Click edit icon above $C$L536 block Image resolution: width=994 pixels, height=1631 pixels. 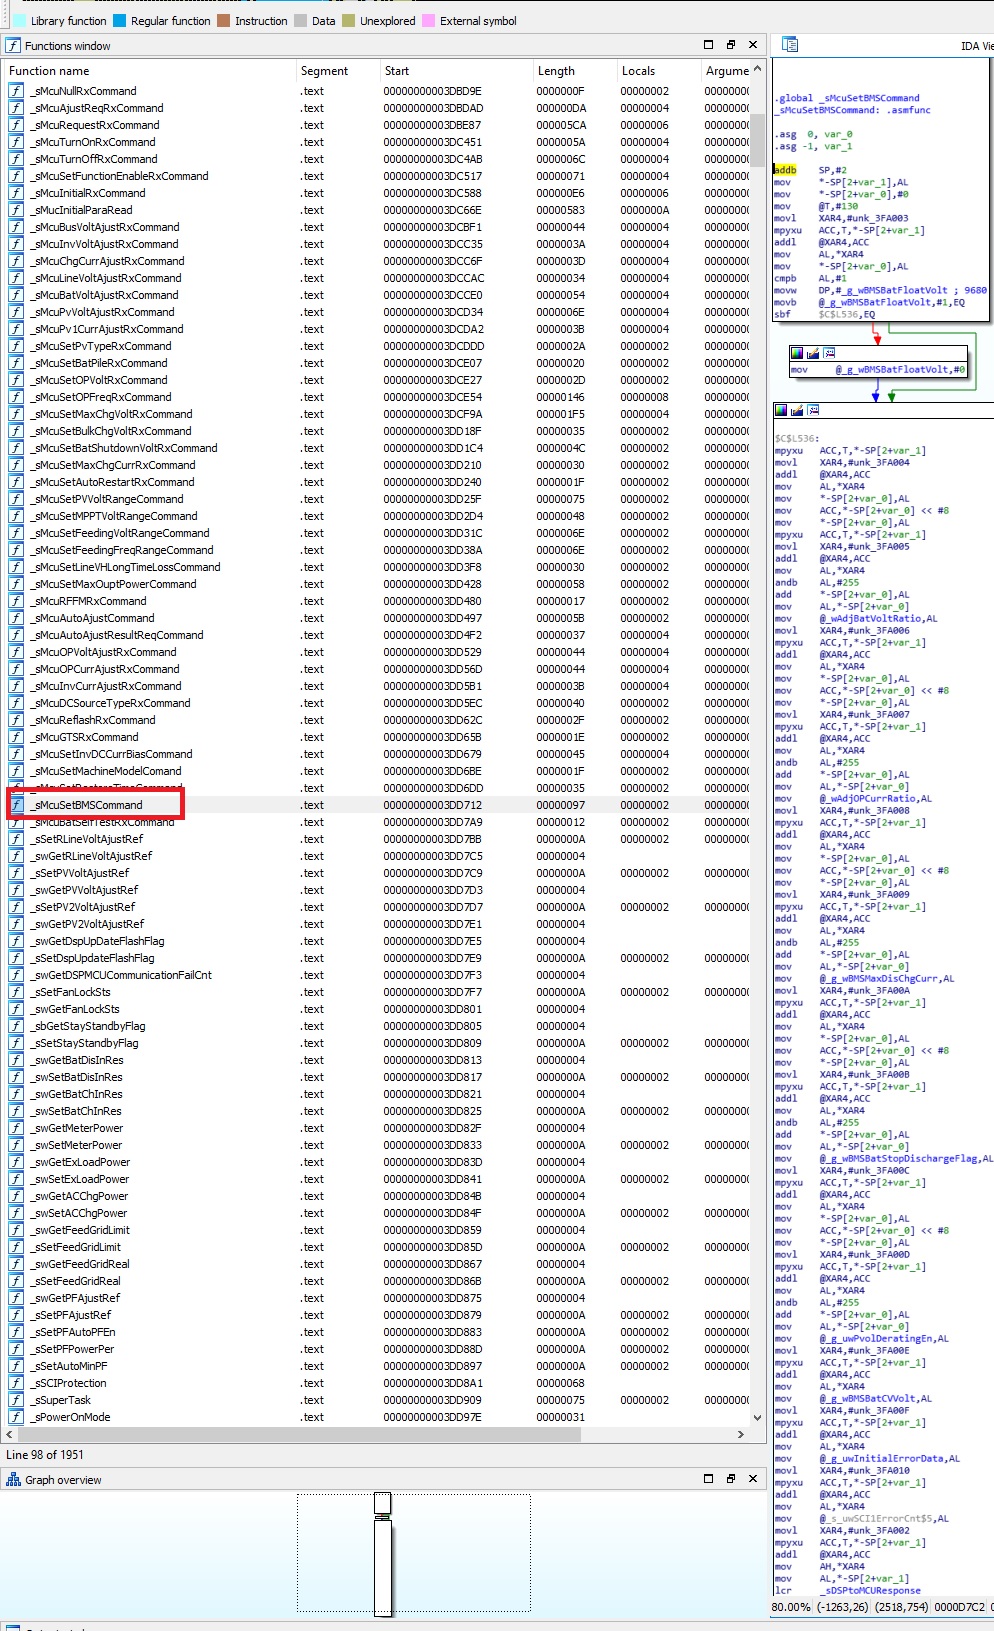pyautogui.click(x=797, y=410)
